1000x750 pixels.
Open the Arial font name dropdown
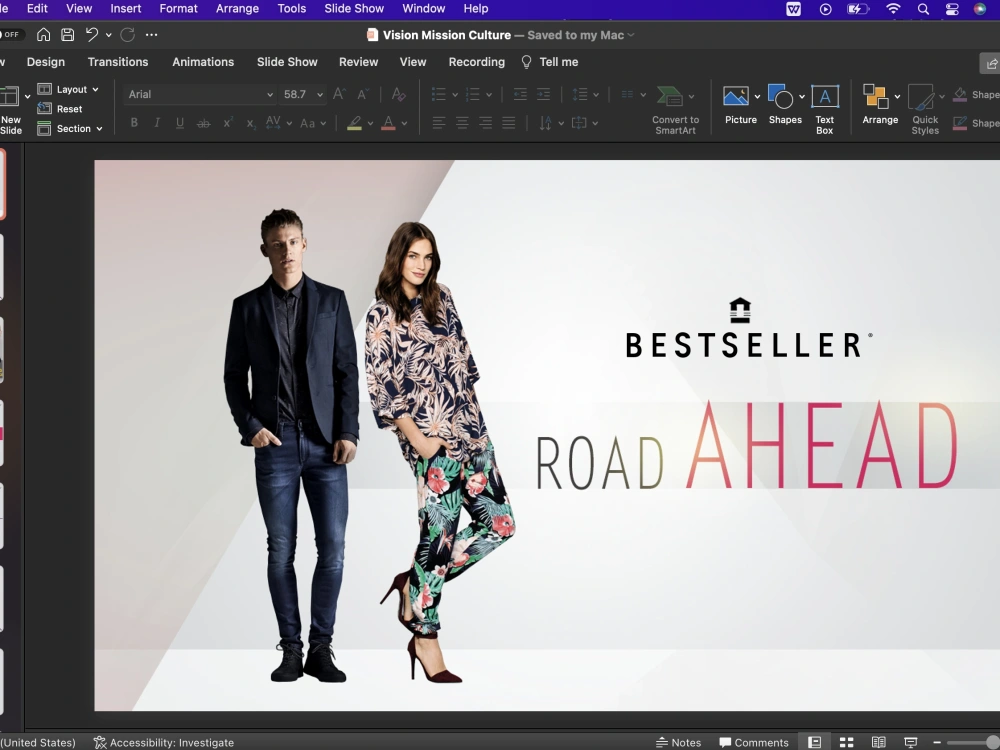click(x=197, y=94)
